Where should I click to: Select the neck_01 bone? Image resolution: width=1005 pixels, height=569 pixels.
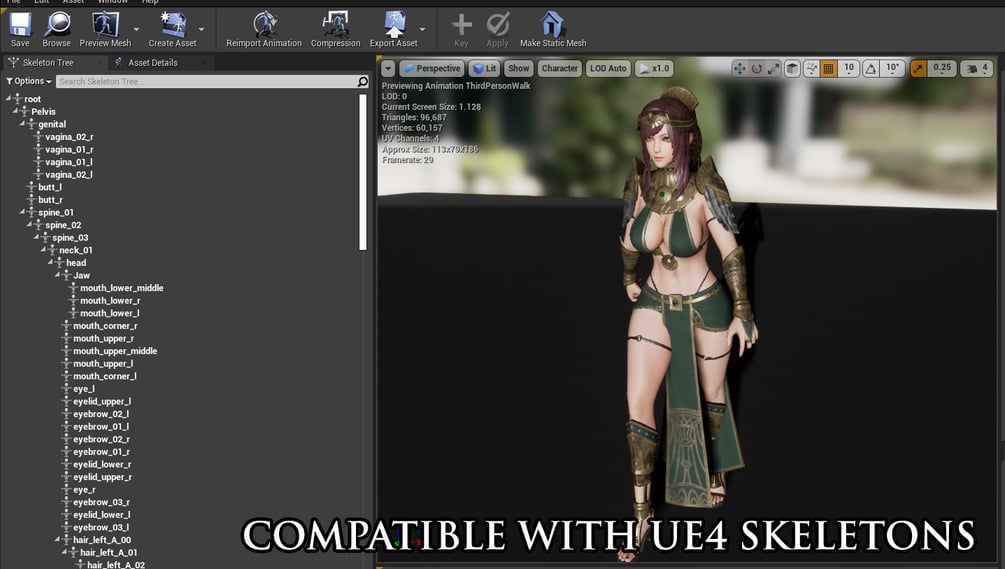pyautogui.click(x=76, y=251)
